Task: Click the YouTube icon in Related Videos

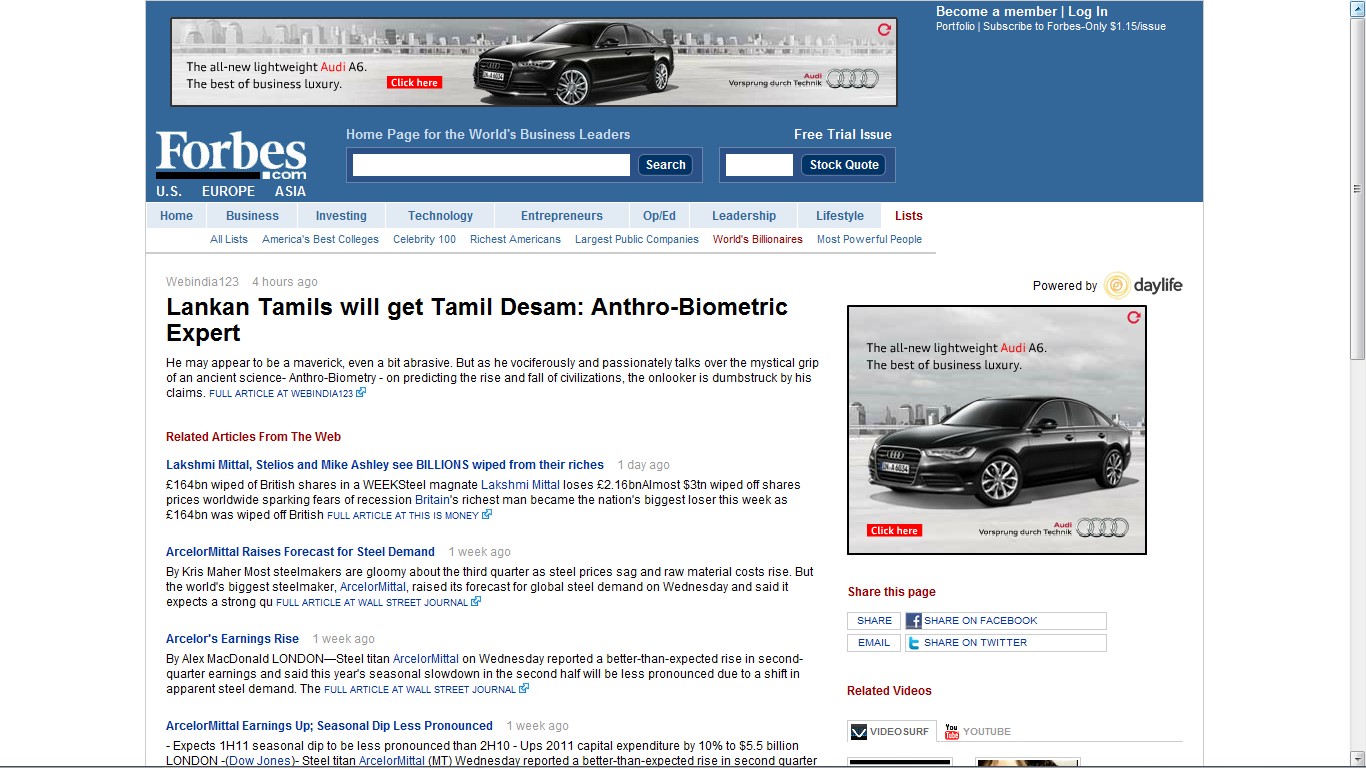Action: coord(951,732)
